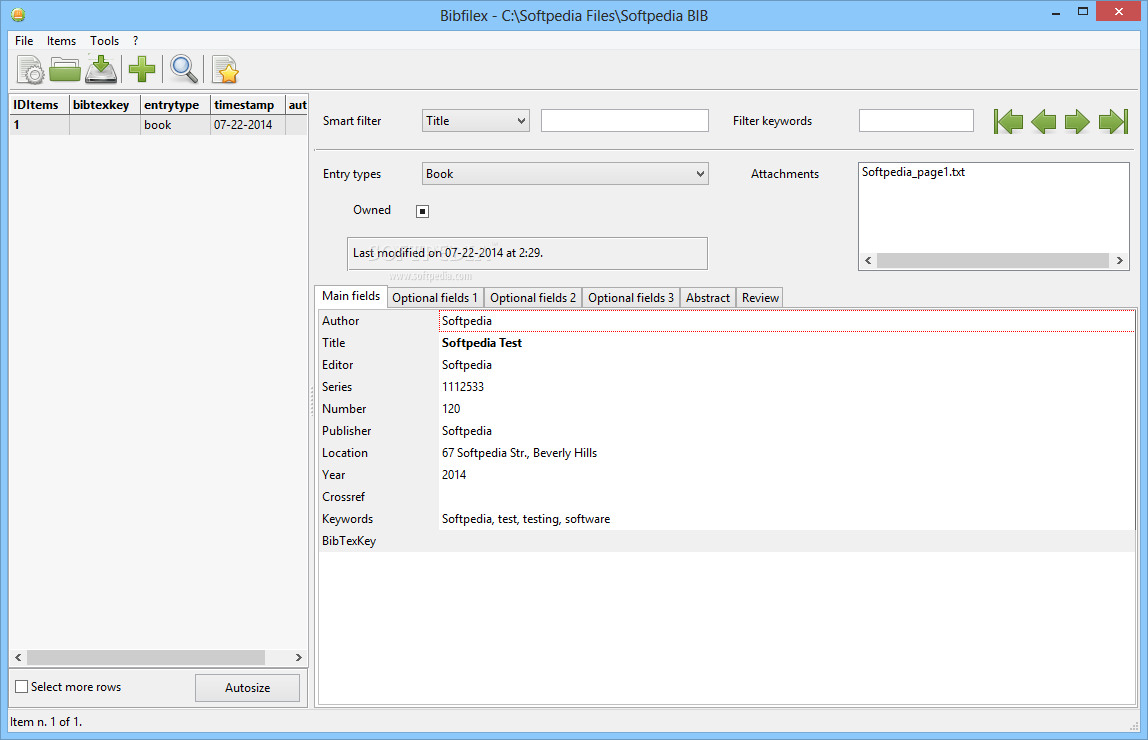Click the 'book' entrytype cell

(x=175, y=125)
